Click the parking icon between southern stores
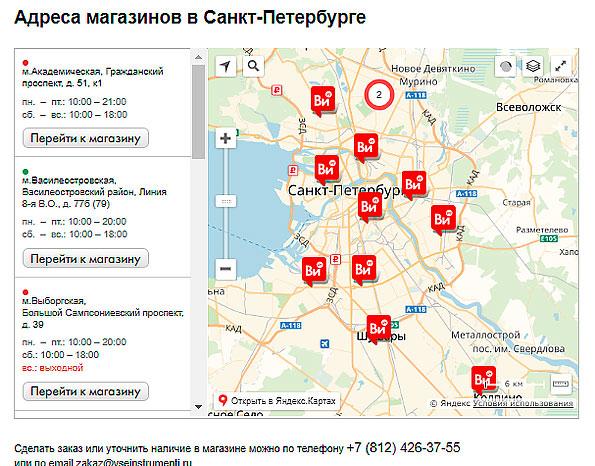 pyautogui.click(x=335, y=260)
